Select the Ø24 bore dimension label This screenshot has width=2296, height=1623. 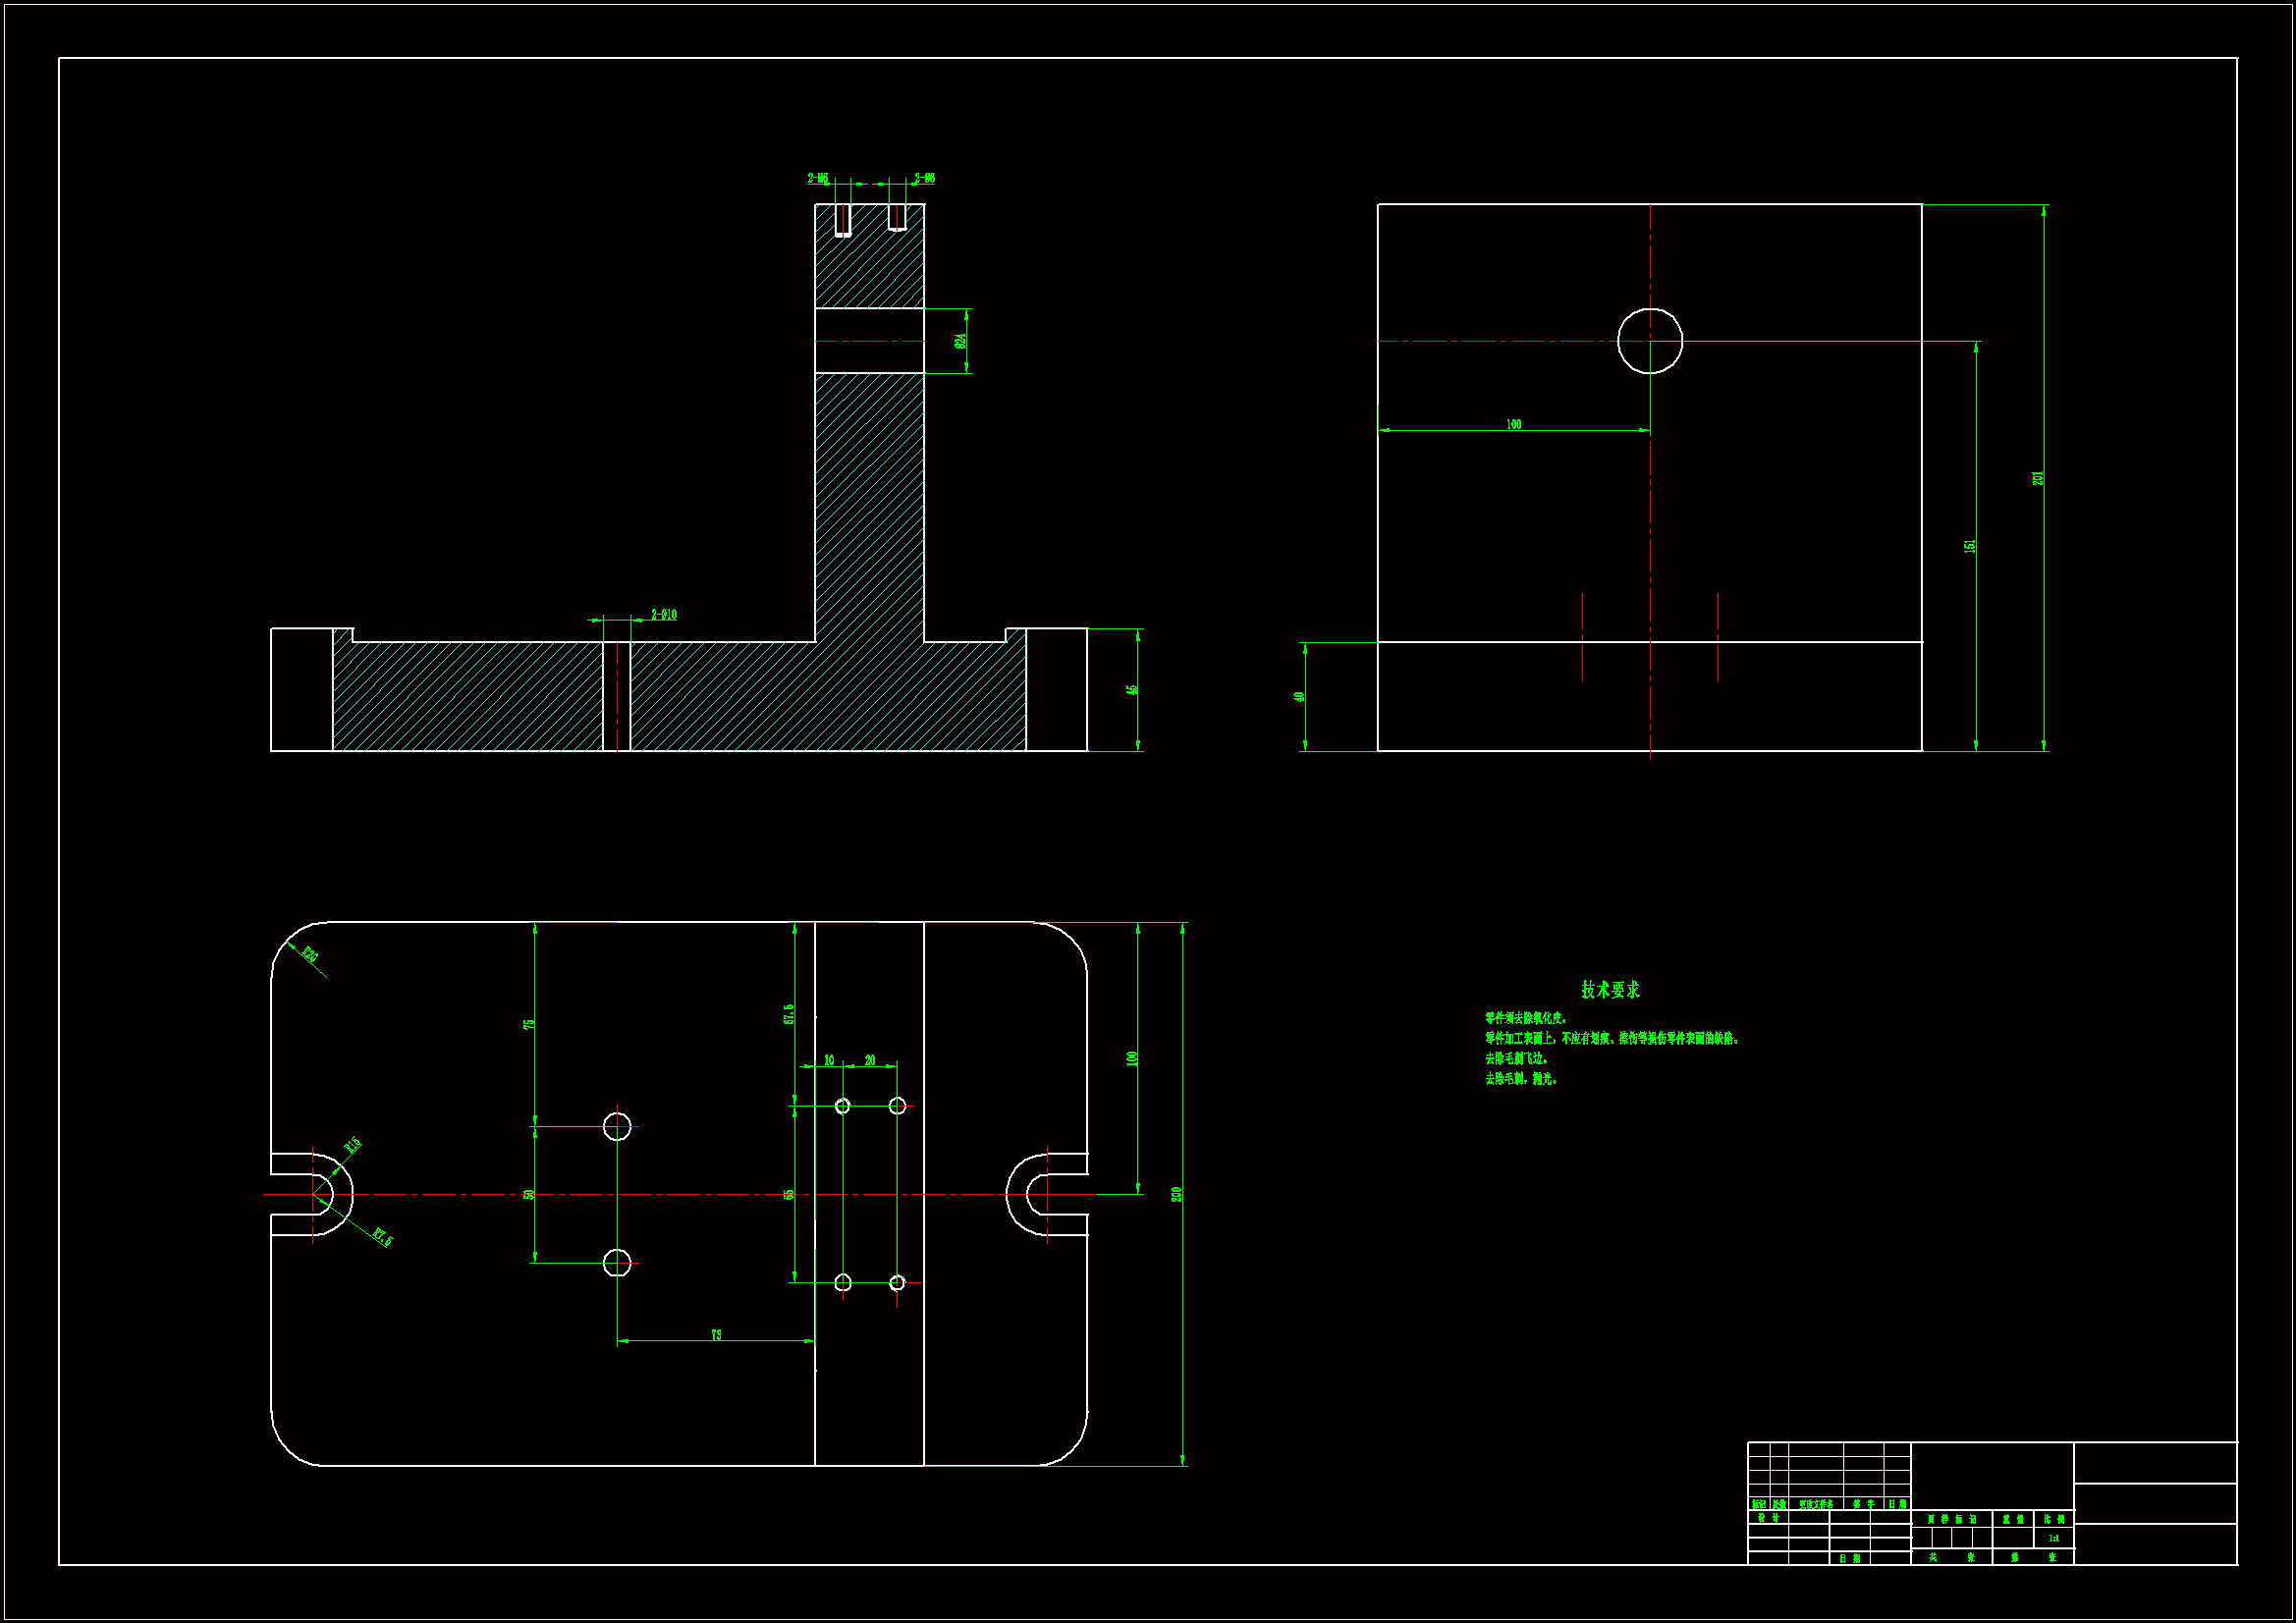960,341
